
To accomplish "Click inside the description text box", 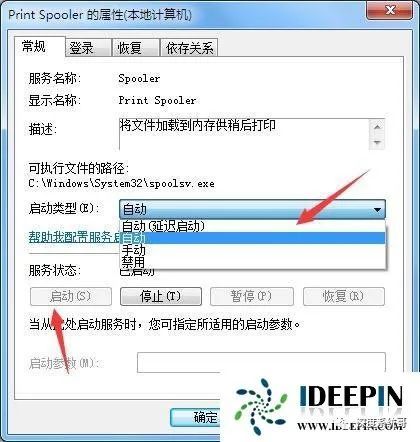I will click(243, 134).
